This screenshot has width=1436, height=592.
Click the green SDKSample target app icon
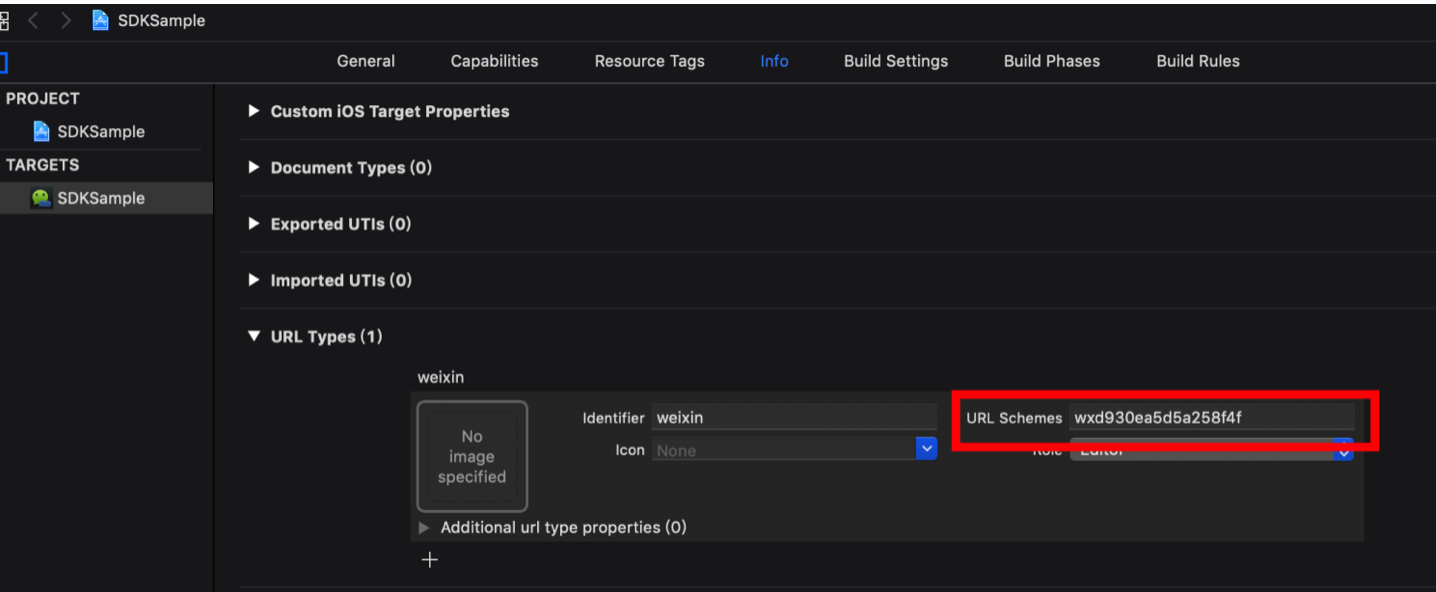coord(41,198)
